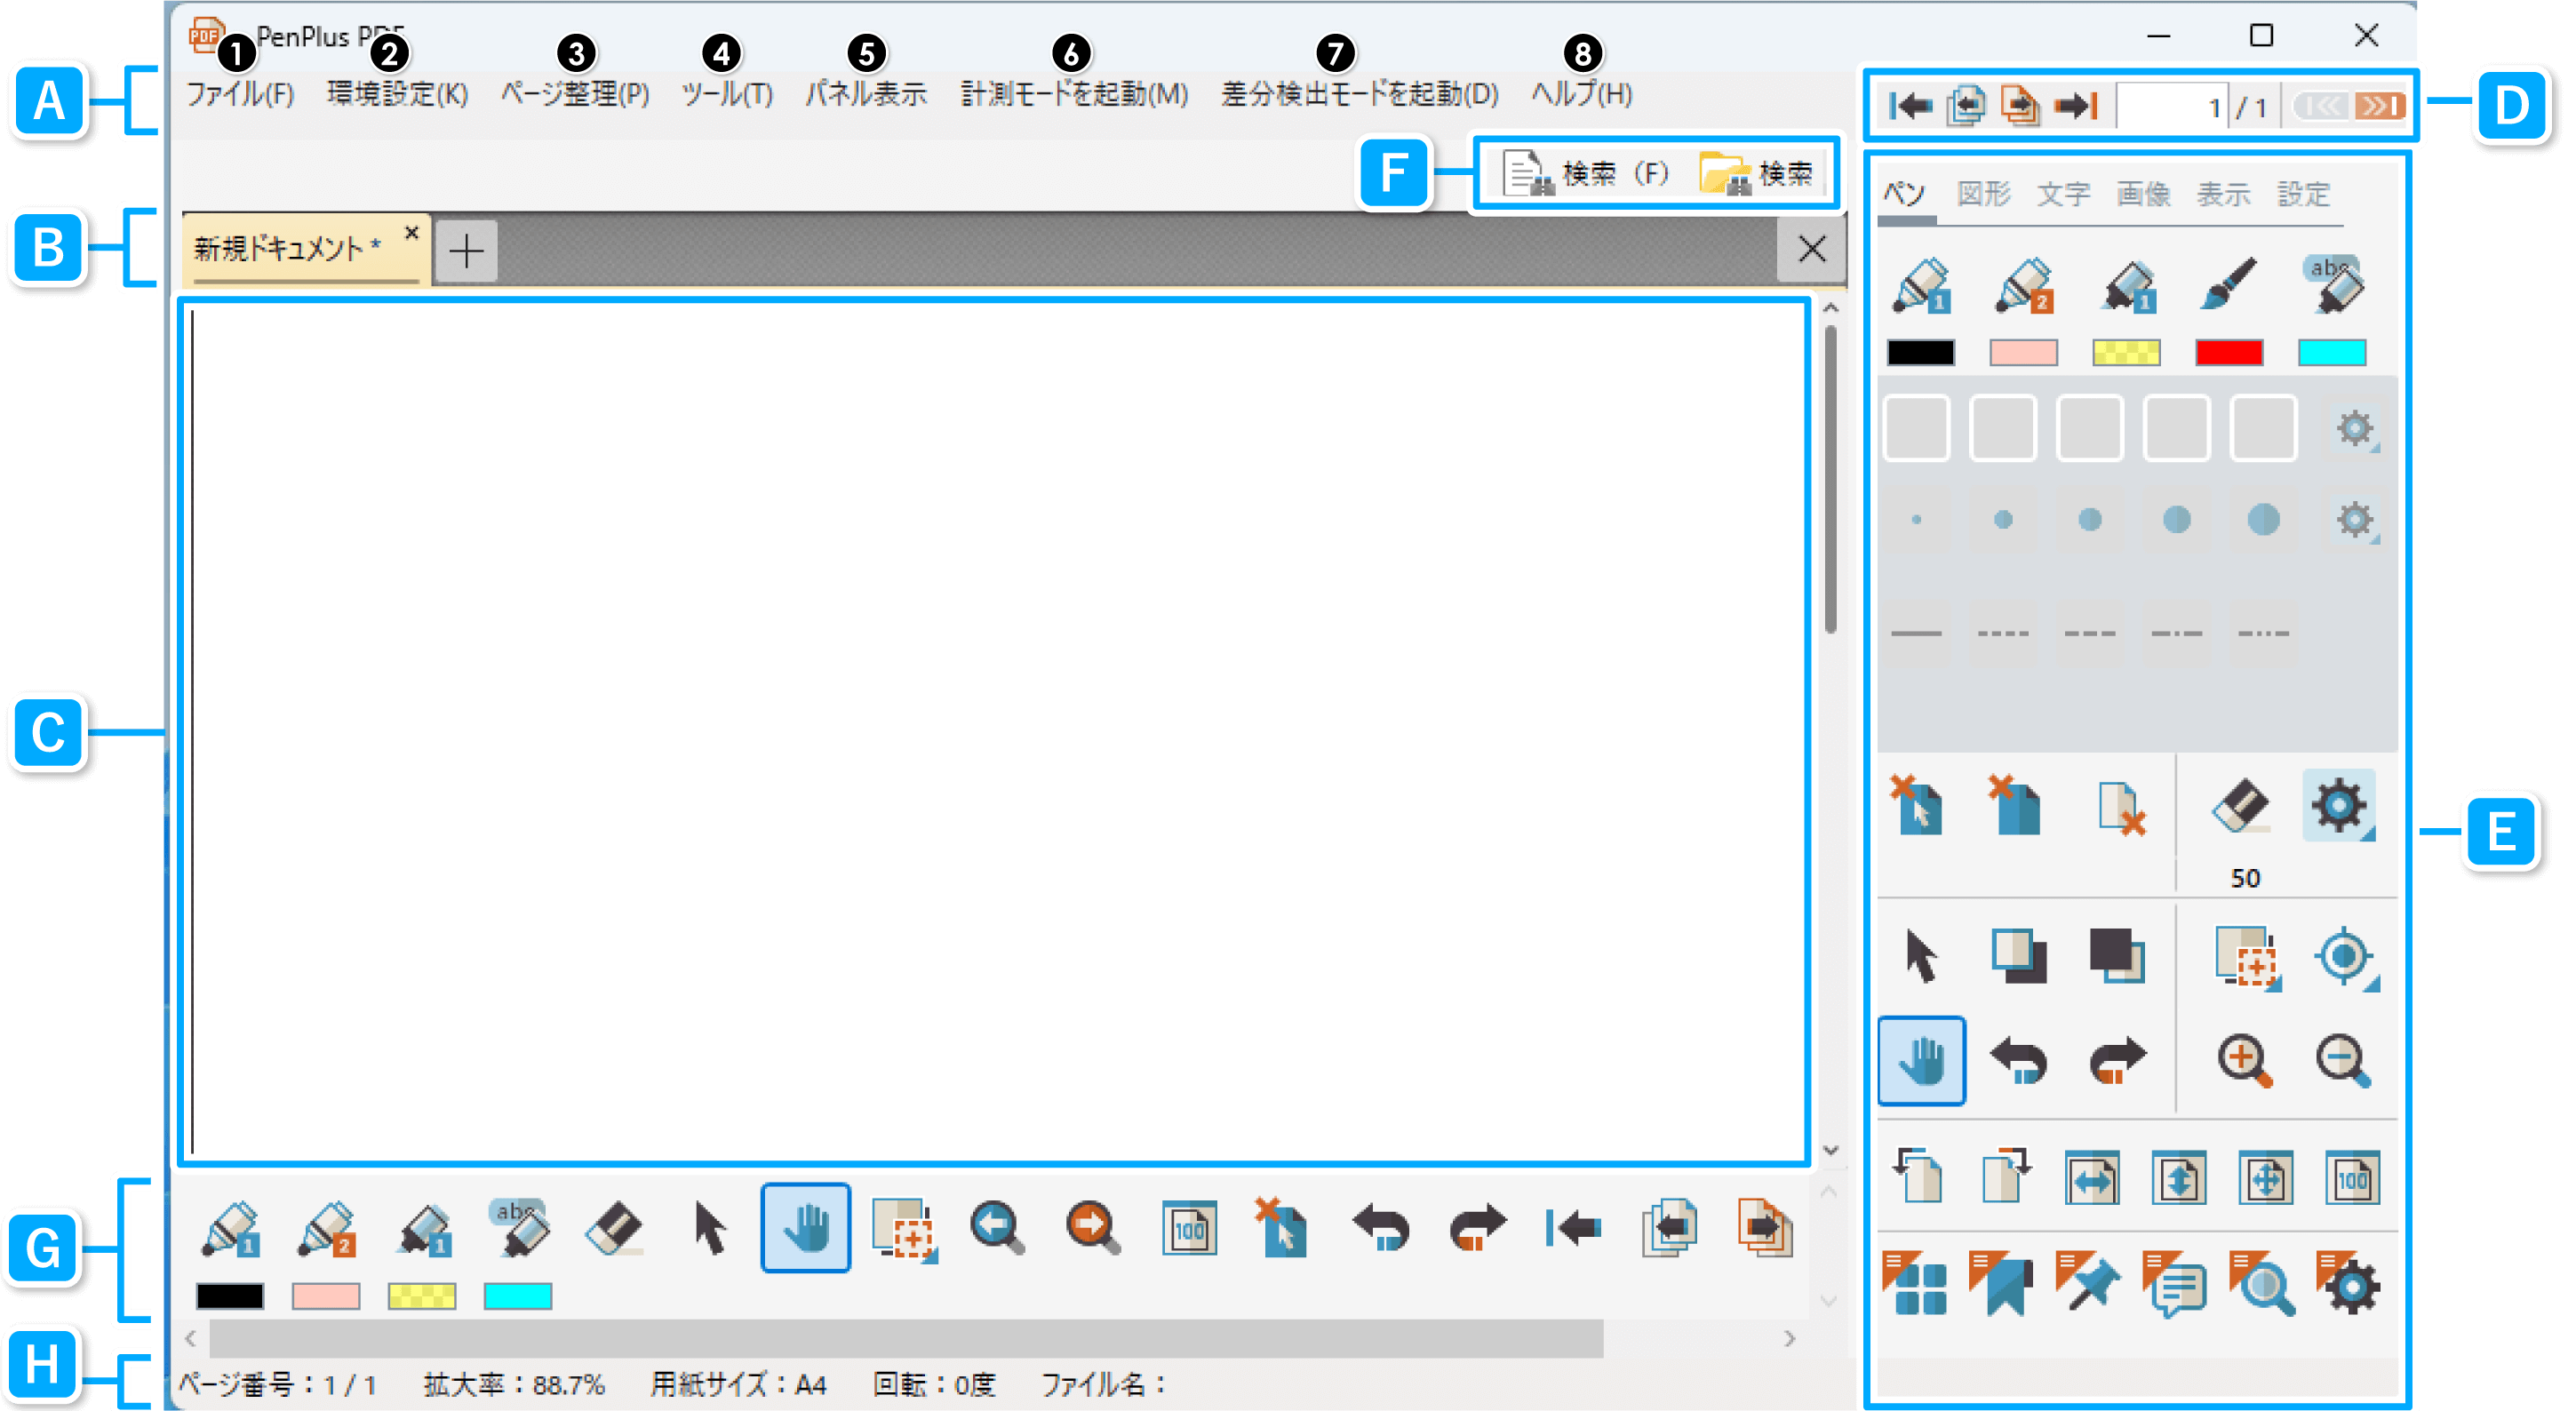Screen dimensions: 2576x1411
Task: Toggle the panel collapse double-arrow switch
Action: tap(2349, 106)
